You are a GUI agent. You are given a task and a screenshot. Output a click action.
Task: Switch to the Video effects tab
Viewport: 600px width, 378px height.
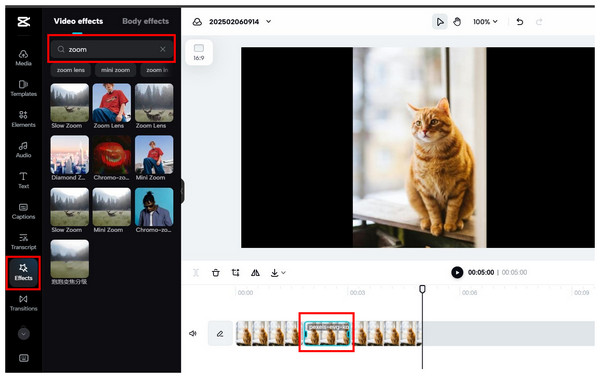(x=78, y=21)
